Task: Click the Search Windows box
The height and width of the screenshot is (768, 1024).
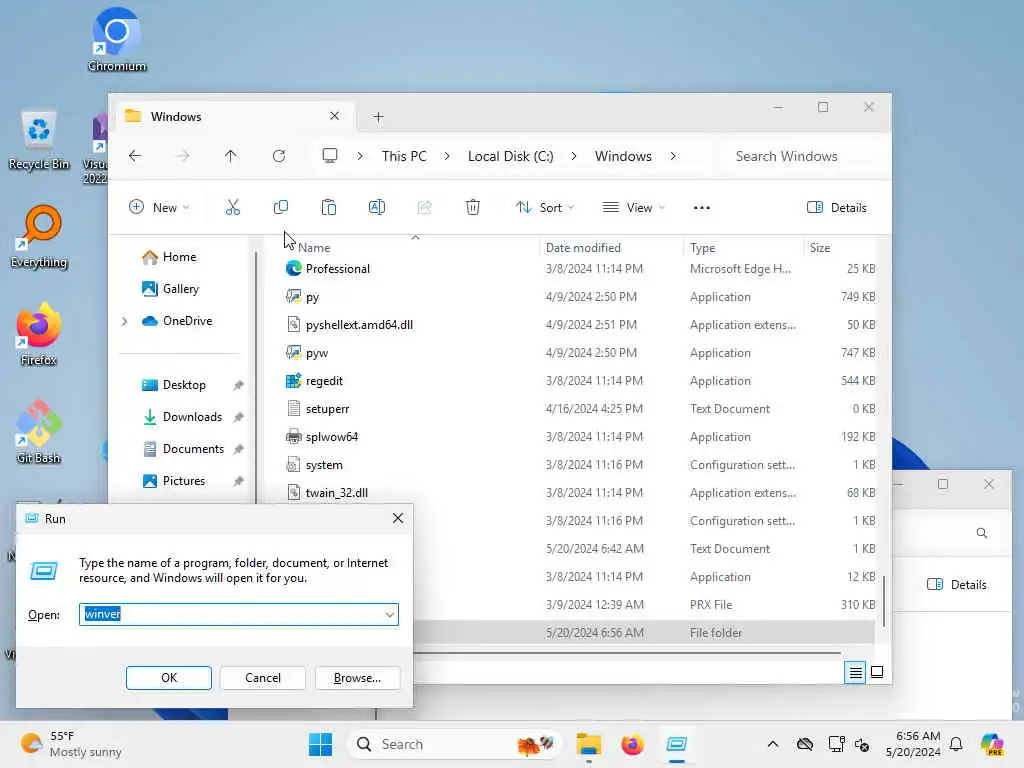Action: pos(803,156)
